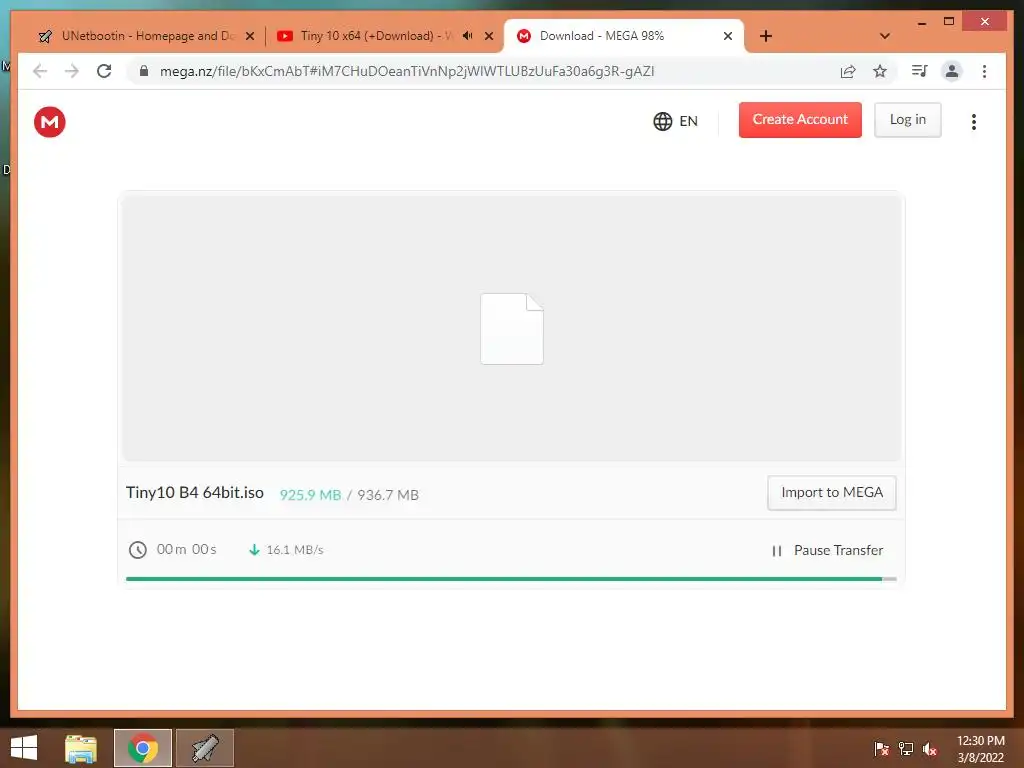Open the UNetbootin taskbar icon
The width and height of the screenshot is (1024, 768).
pos(204,748)
